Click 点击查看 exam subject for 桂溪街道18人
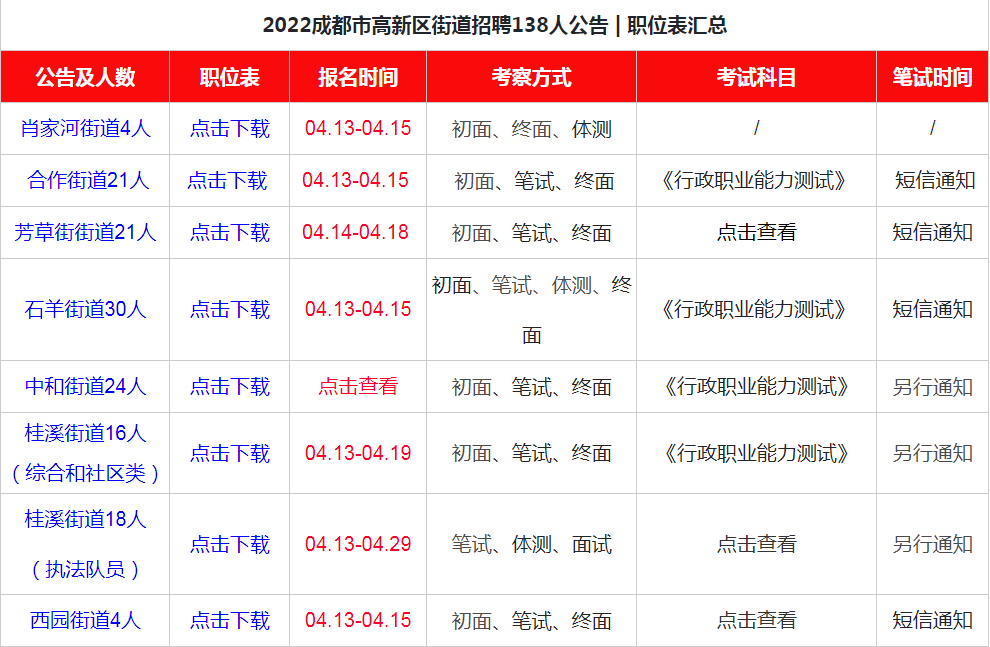The image size is (990, 647). pyautogui.click(x=756, y=544)
